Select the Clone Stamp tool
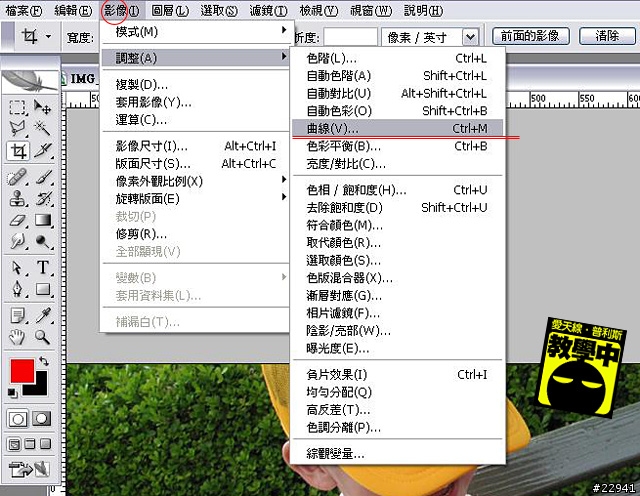Screen dimensions: 640x496 tap(17, 199)
